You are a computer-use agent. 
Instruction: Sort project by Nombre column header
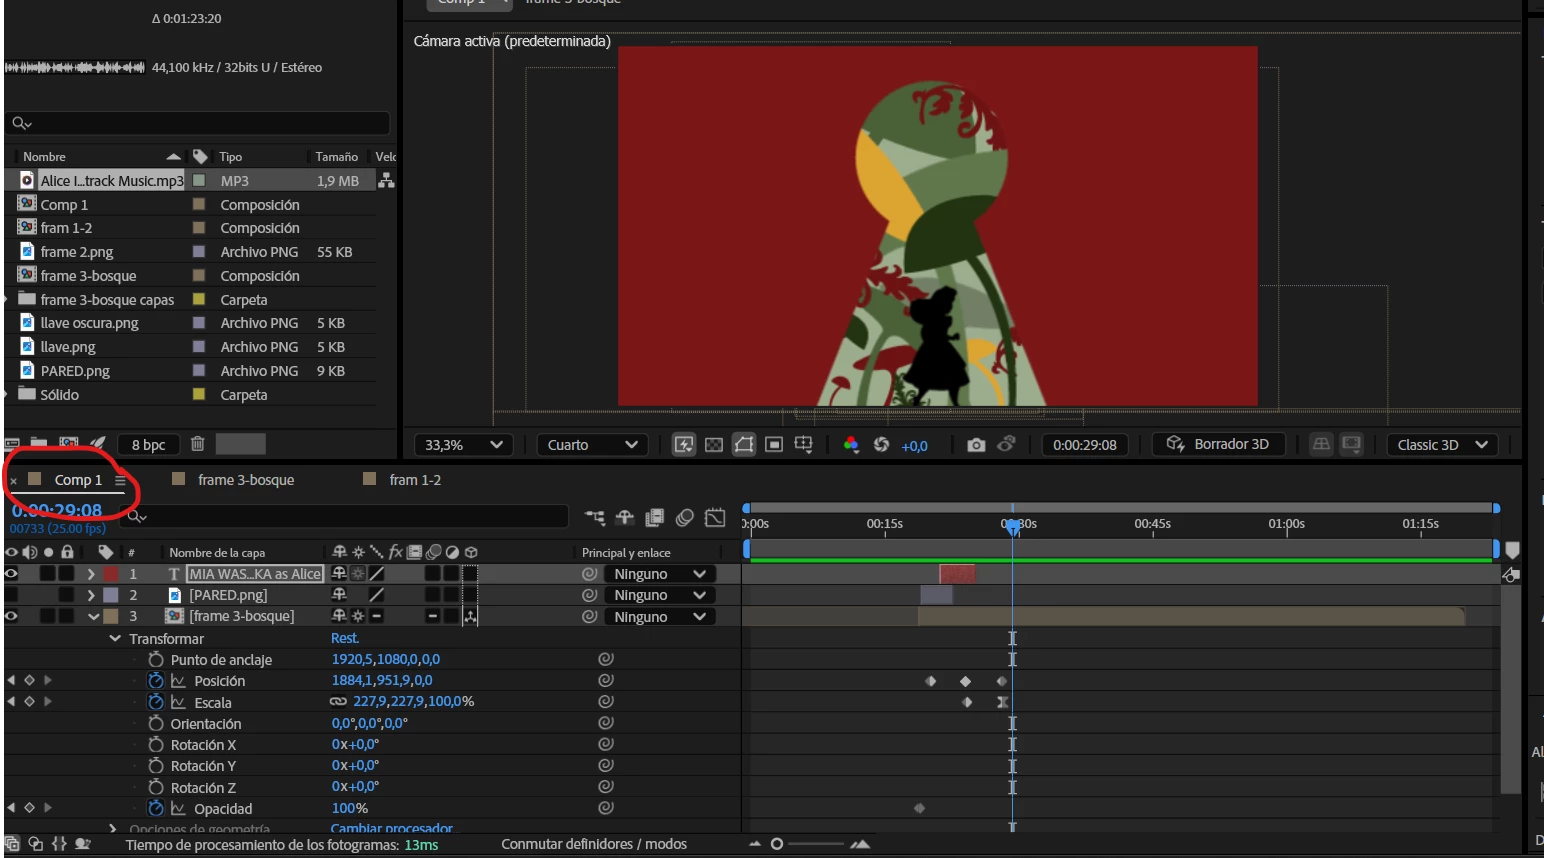coord(44,156)
